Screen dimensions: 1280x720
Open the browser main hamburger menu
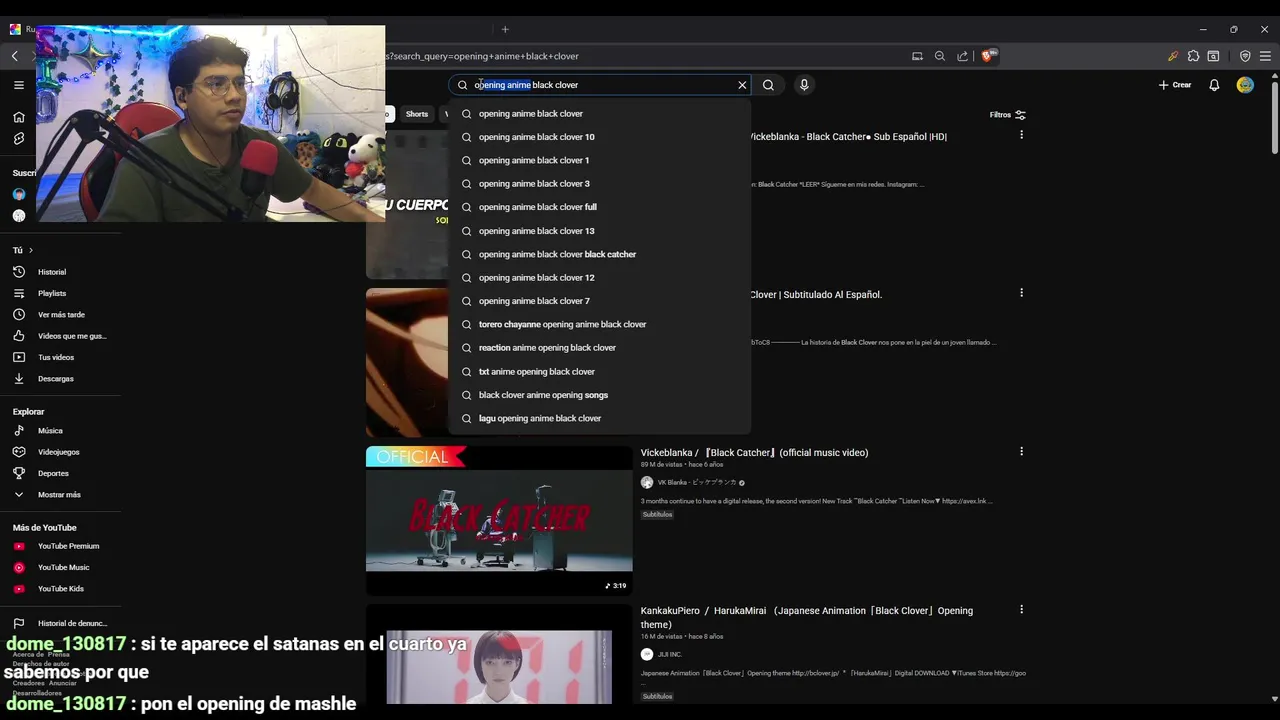point(1265,56)
